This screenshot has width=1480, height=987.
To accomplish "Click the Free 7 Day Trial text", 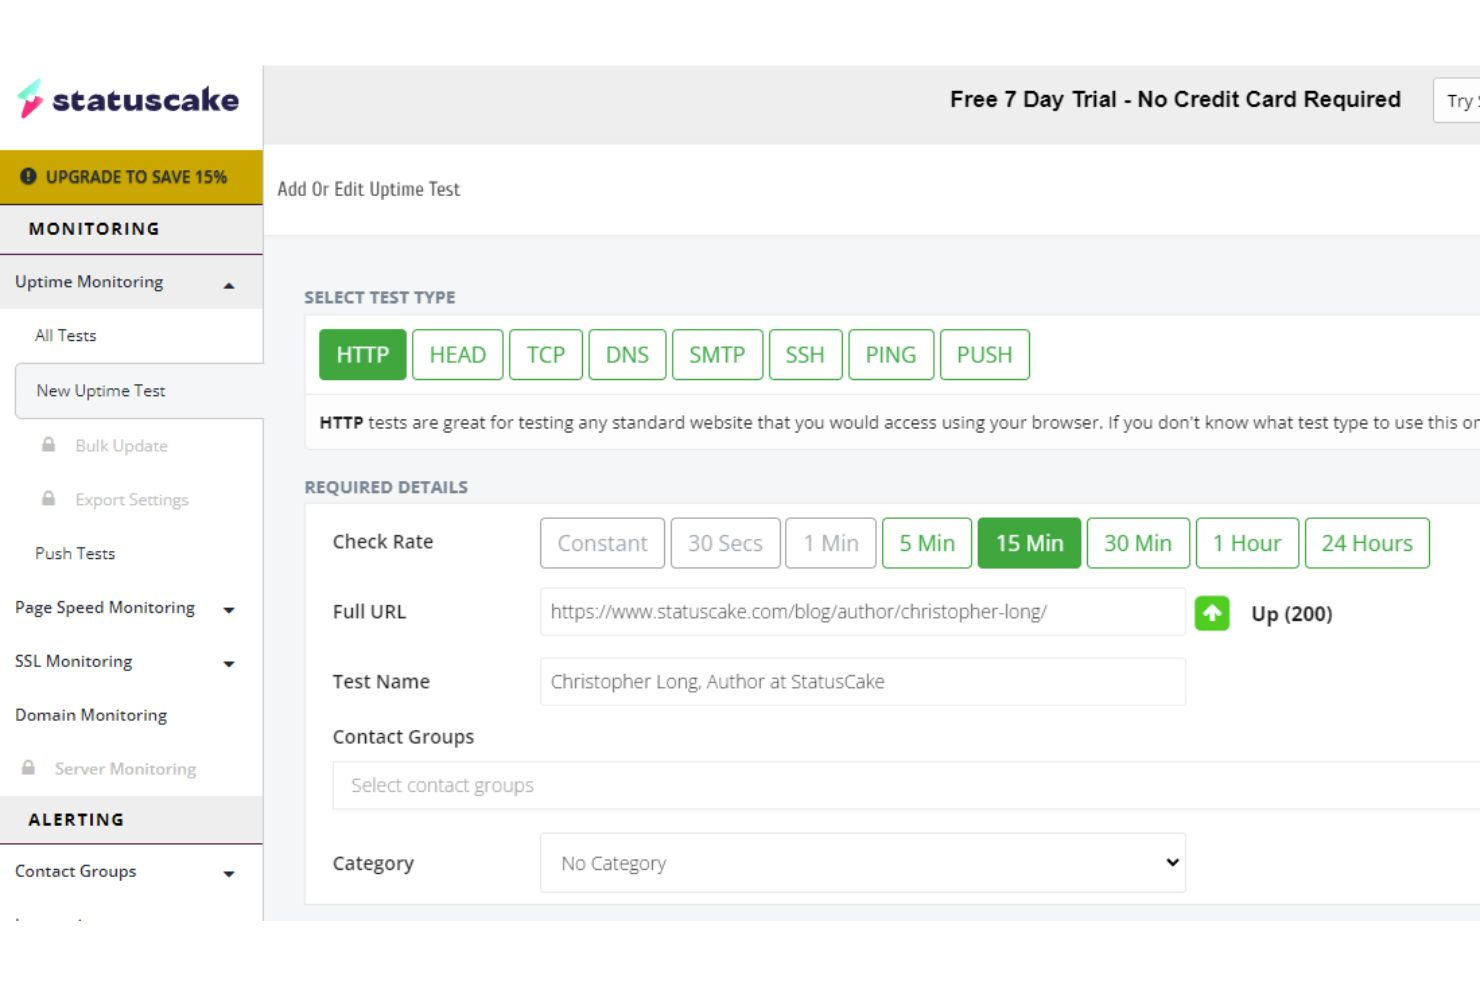I will click(x=1175, y=99).
